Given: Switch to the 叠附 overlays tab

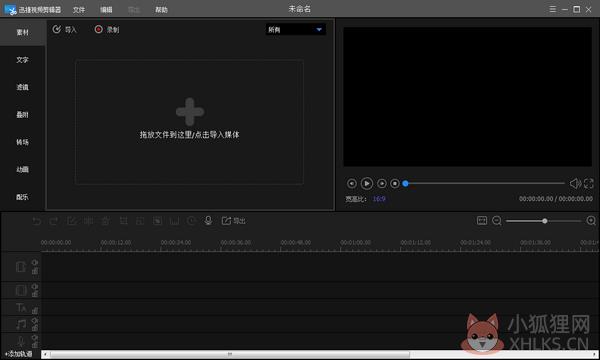Looking at the screenshot, I should click(x=23, y=115).
